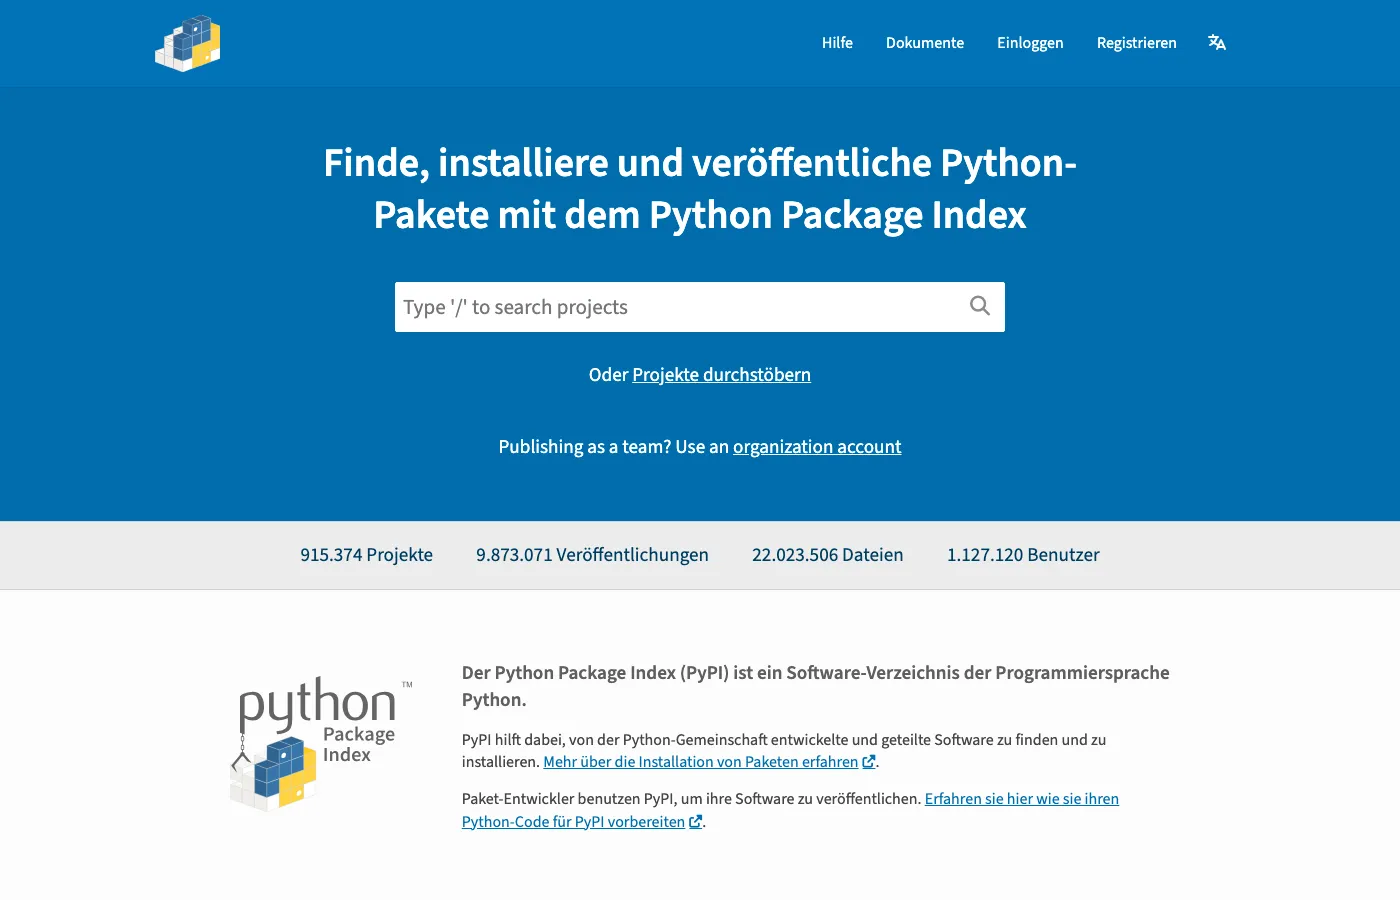Click the text Publishing as a team?
The image size is (1400, 900).
click(584, 447)
